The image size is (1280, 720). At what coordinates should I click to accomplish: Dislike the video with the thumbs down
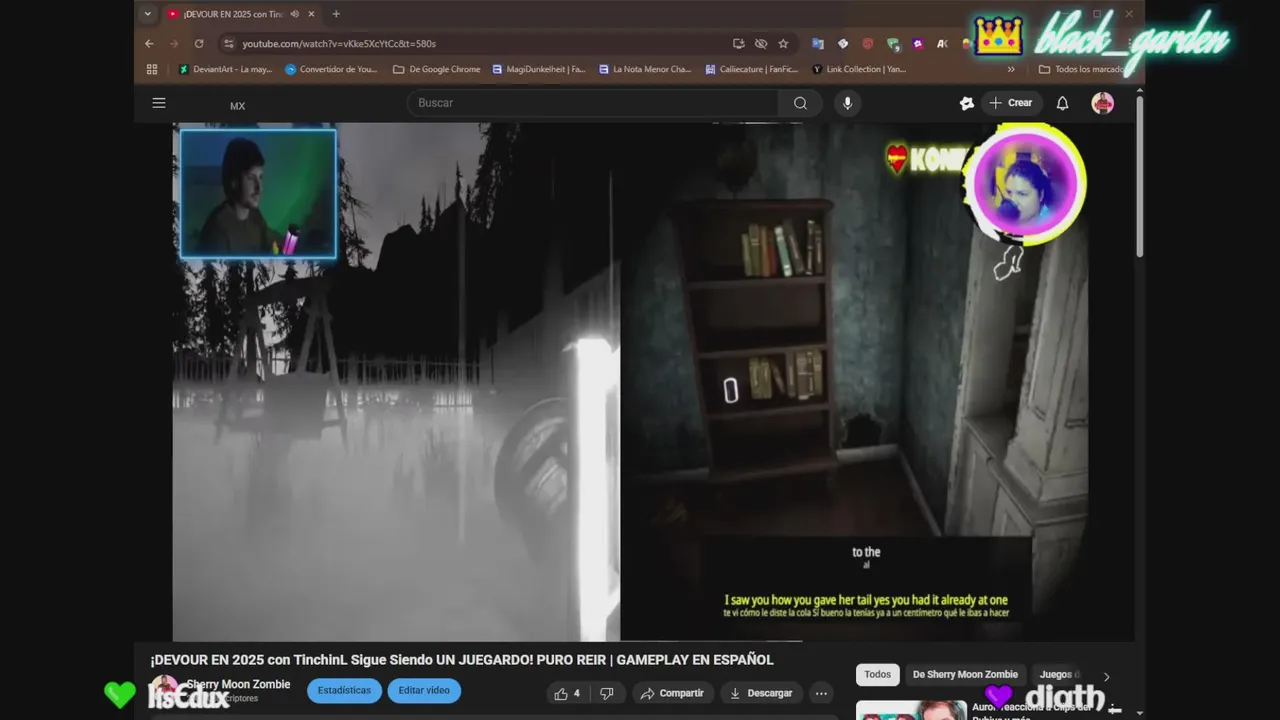point(606,693)
